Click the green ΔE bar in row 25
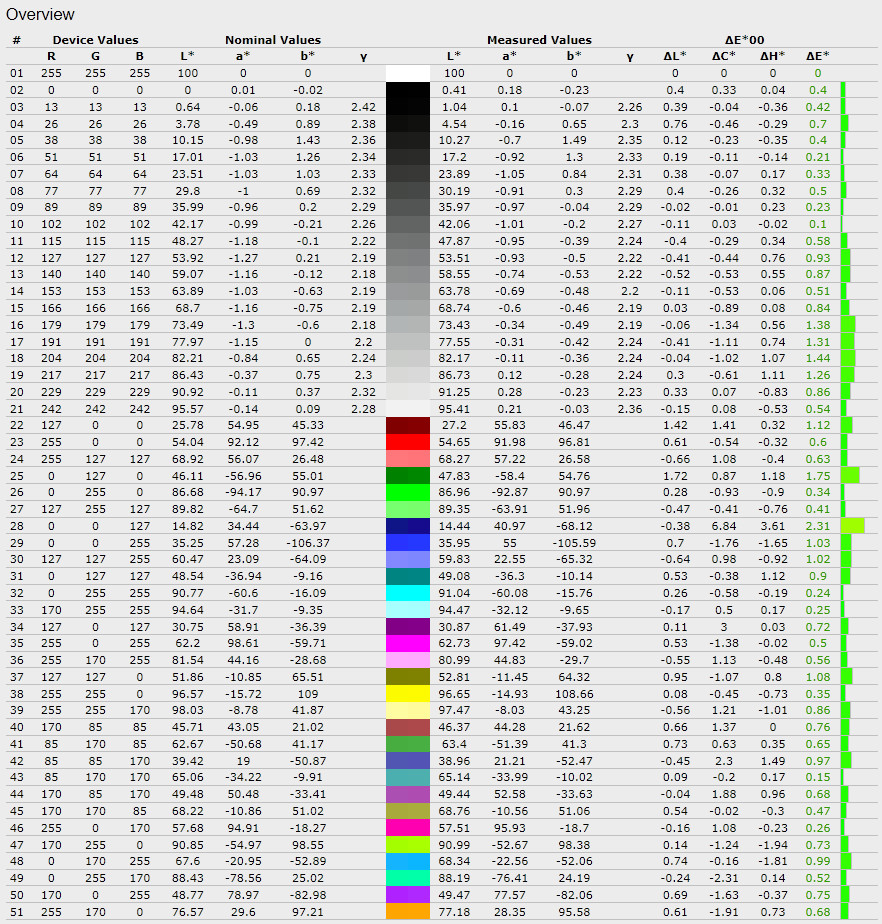The height and width of the screenshot is (924, 882). (850, 476)
